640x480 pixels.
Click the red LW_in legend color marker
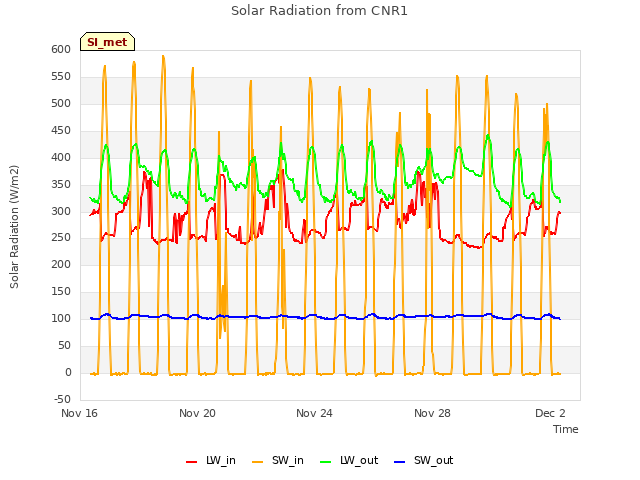click(x=191, y=462)
